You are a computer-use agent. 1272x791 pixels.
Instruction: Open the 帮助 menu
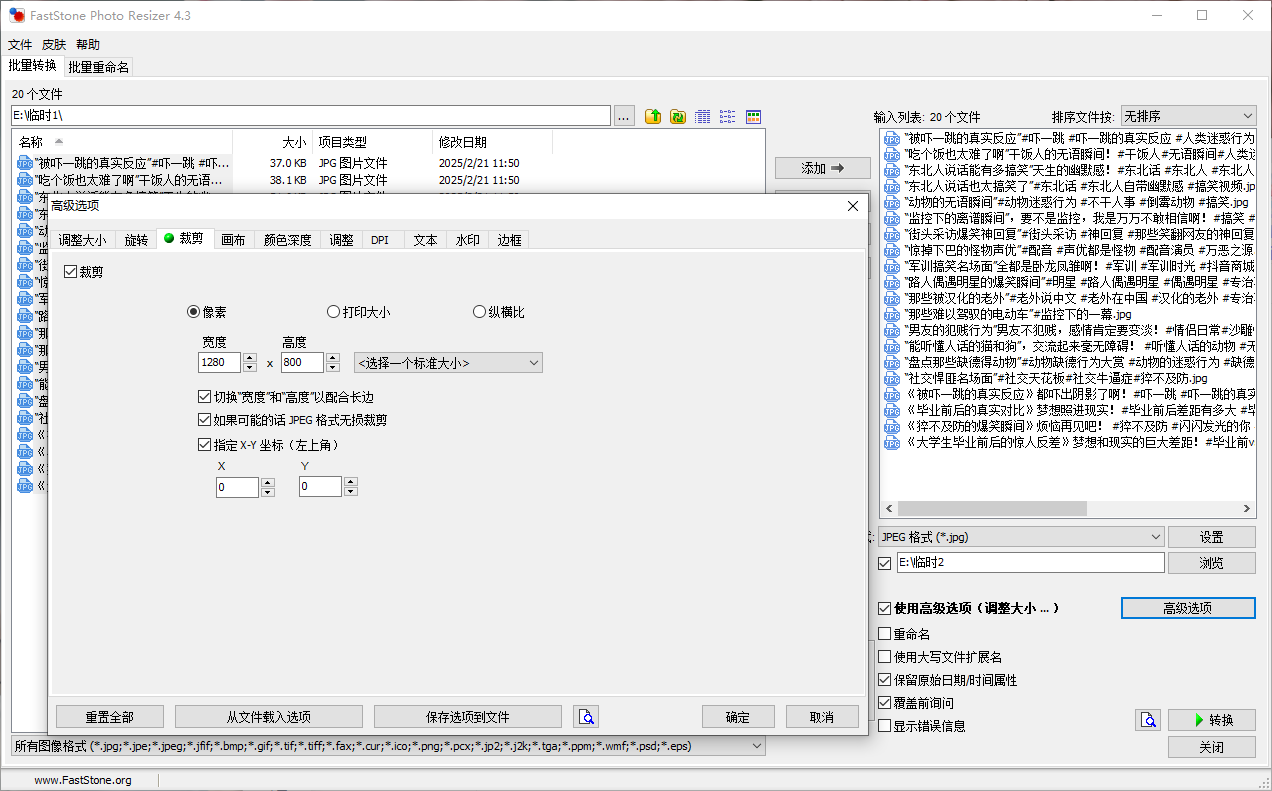(x=88, y=45)
